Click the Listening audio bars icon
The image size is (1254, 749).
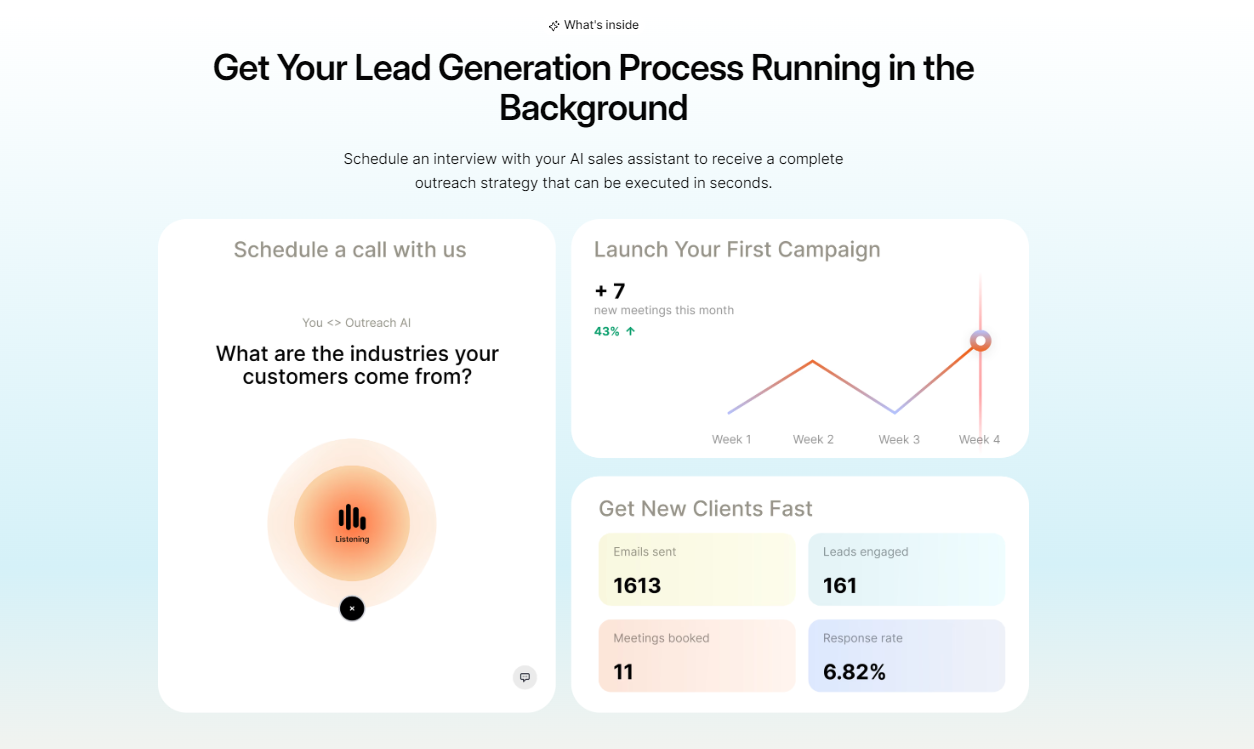point(352,517)
